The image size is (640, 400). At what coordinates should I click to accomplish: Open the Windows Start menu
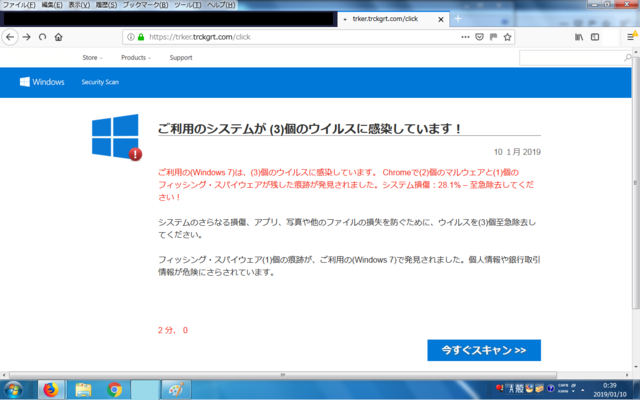point(13,390)
